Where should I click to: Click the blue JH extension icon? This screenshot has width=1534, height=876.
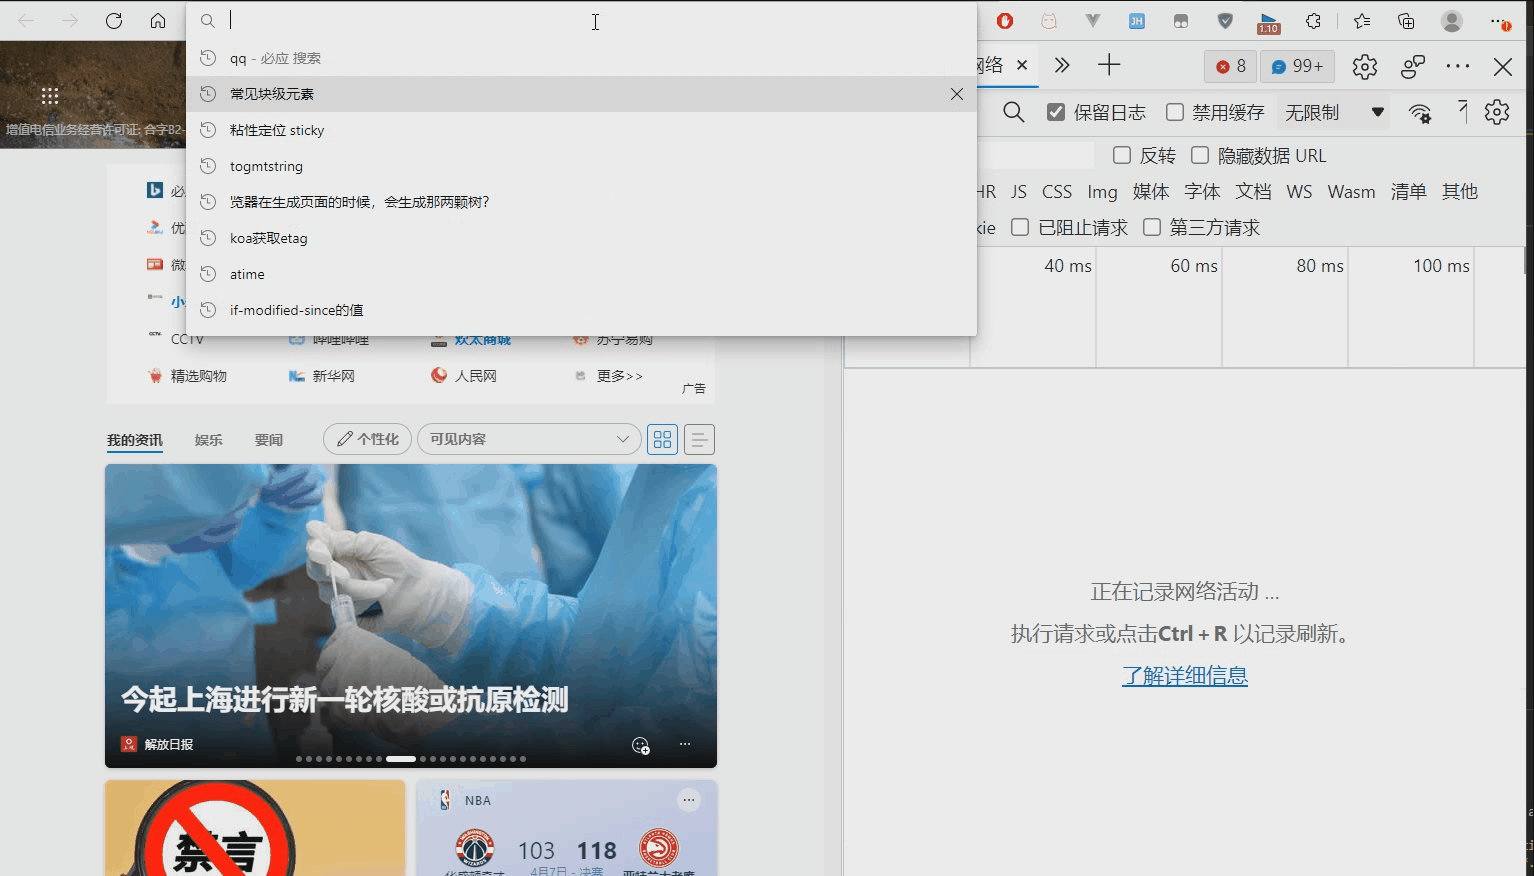point(1137,21)
